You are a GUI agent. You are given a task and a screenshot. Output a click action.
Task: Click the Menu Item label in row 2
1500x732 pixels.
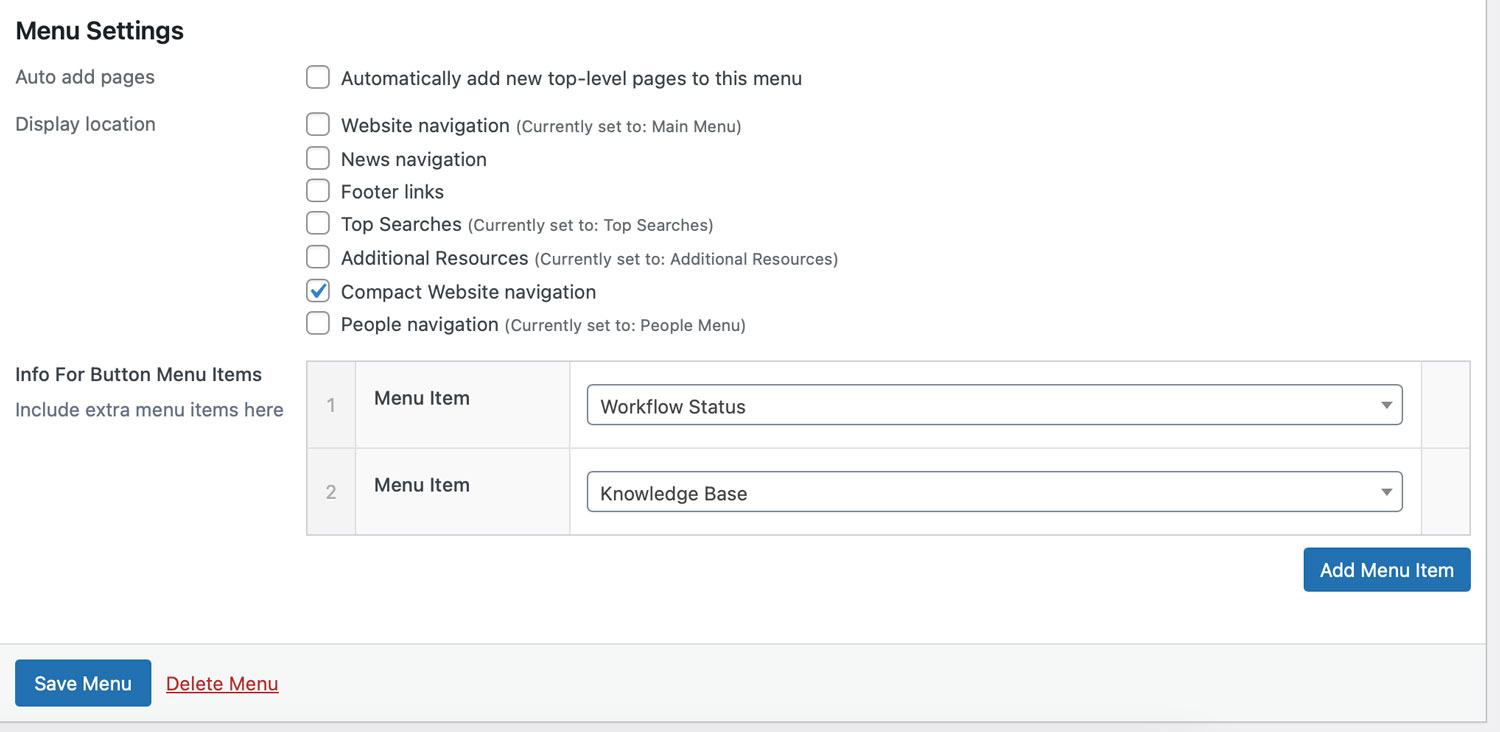point(421,485)
